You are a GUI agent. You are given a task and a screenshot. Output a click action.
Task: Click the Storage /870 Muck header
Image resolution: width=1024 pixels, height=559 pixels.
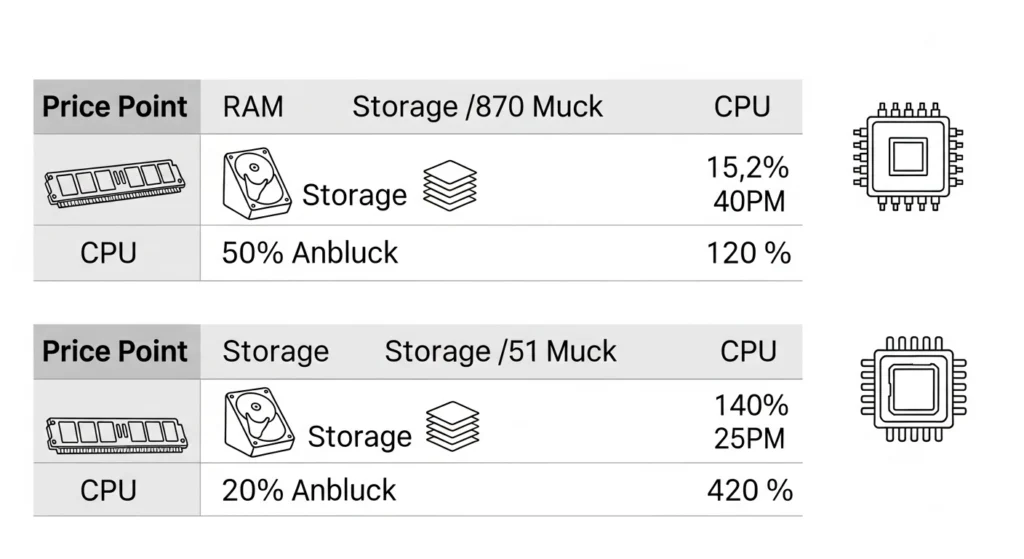(477, 107)
